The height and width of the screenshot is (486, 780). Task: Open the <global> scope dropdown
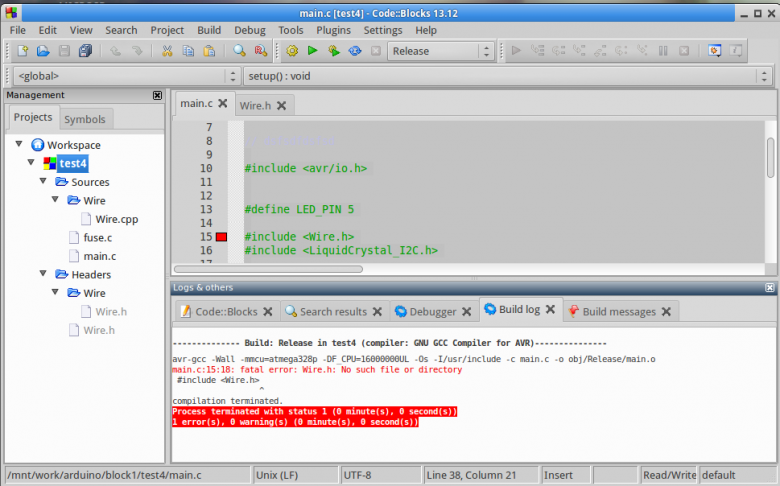click(x=126, y=76)
